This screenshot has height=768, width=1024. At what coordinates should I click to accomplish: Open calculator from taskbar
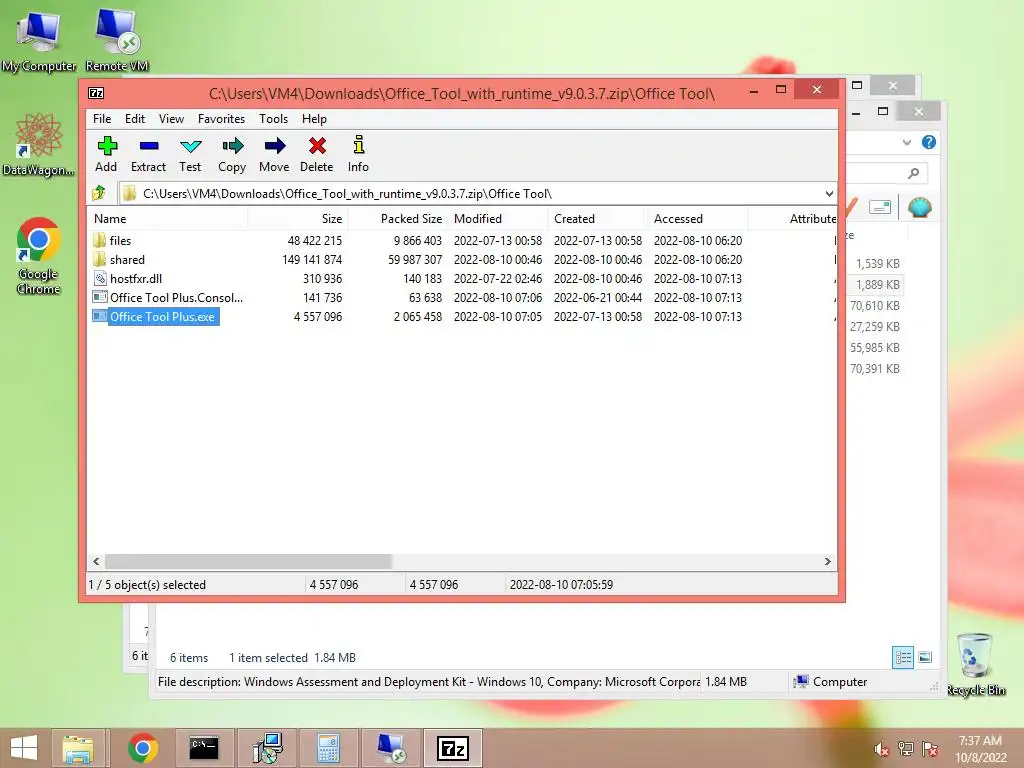(328, 748)
